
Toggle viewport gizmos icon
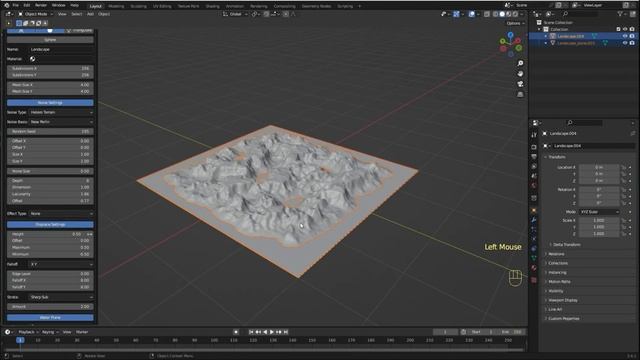pos(456,14)
